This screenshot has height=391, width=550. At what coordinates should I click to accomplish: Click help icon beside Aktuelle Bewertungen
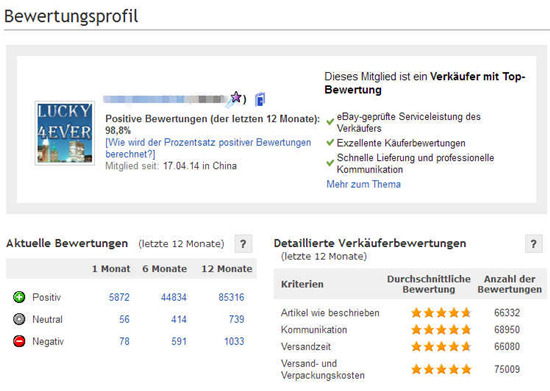click(x=243, y=244)
